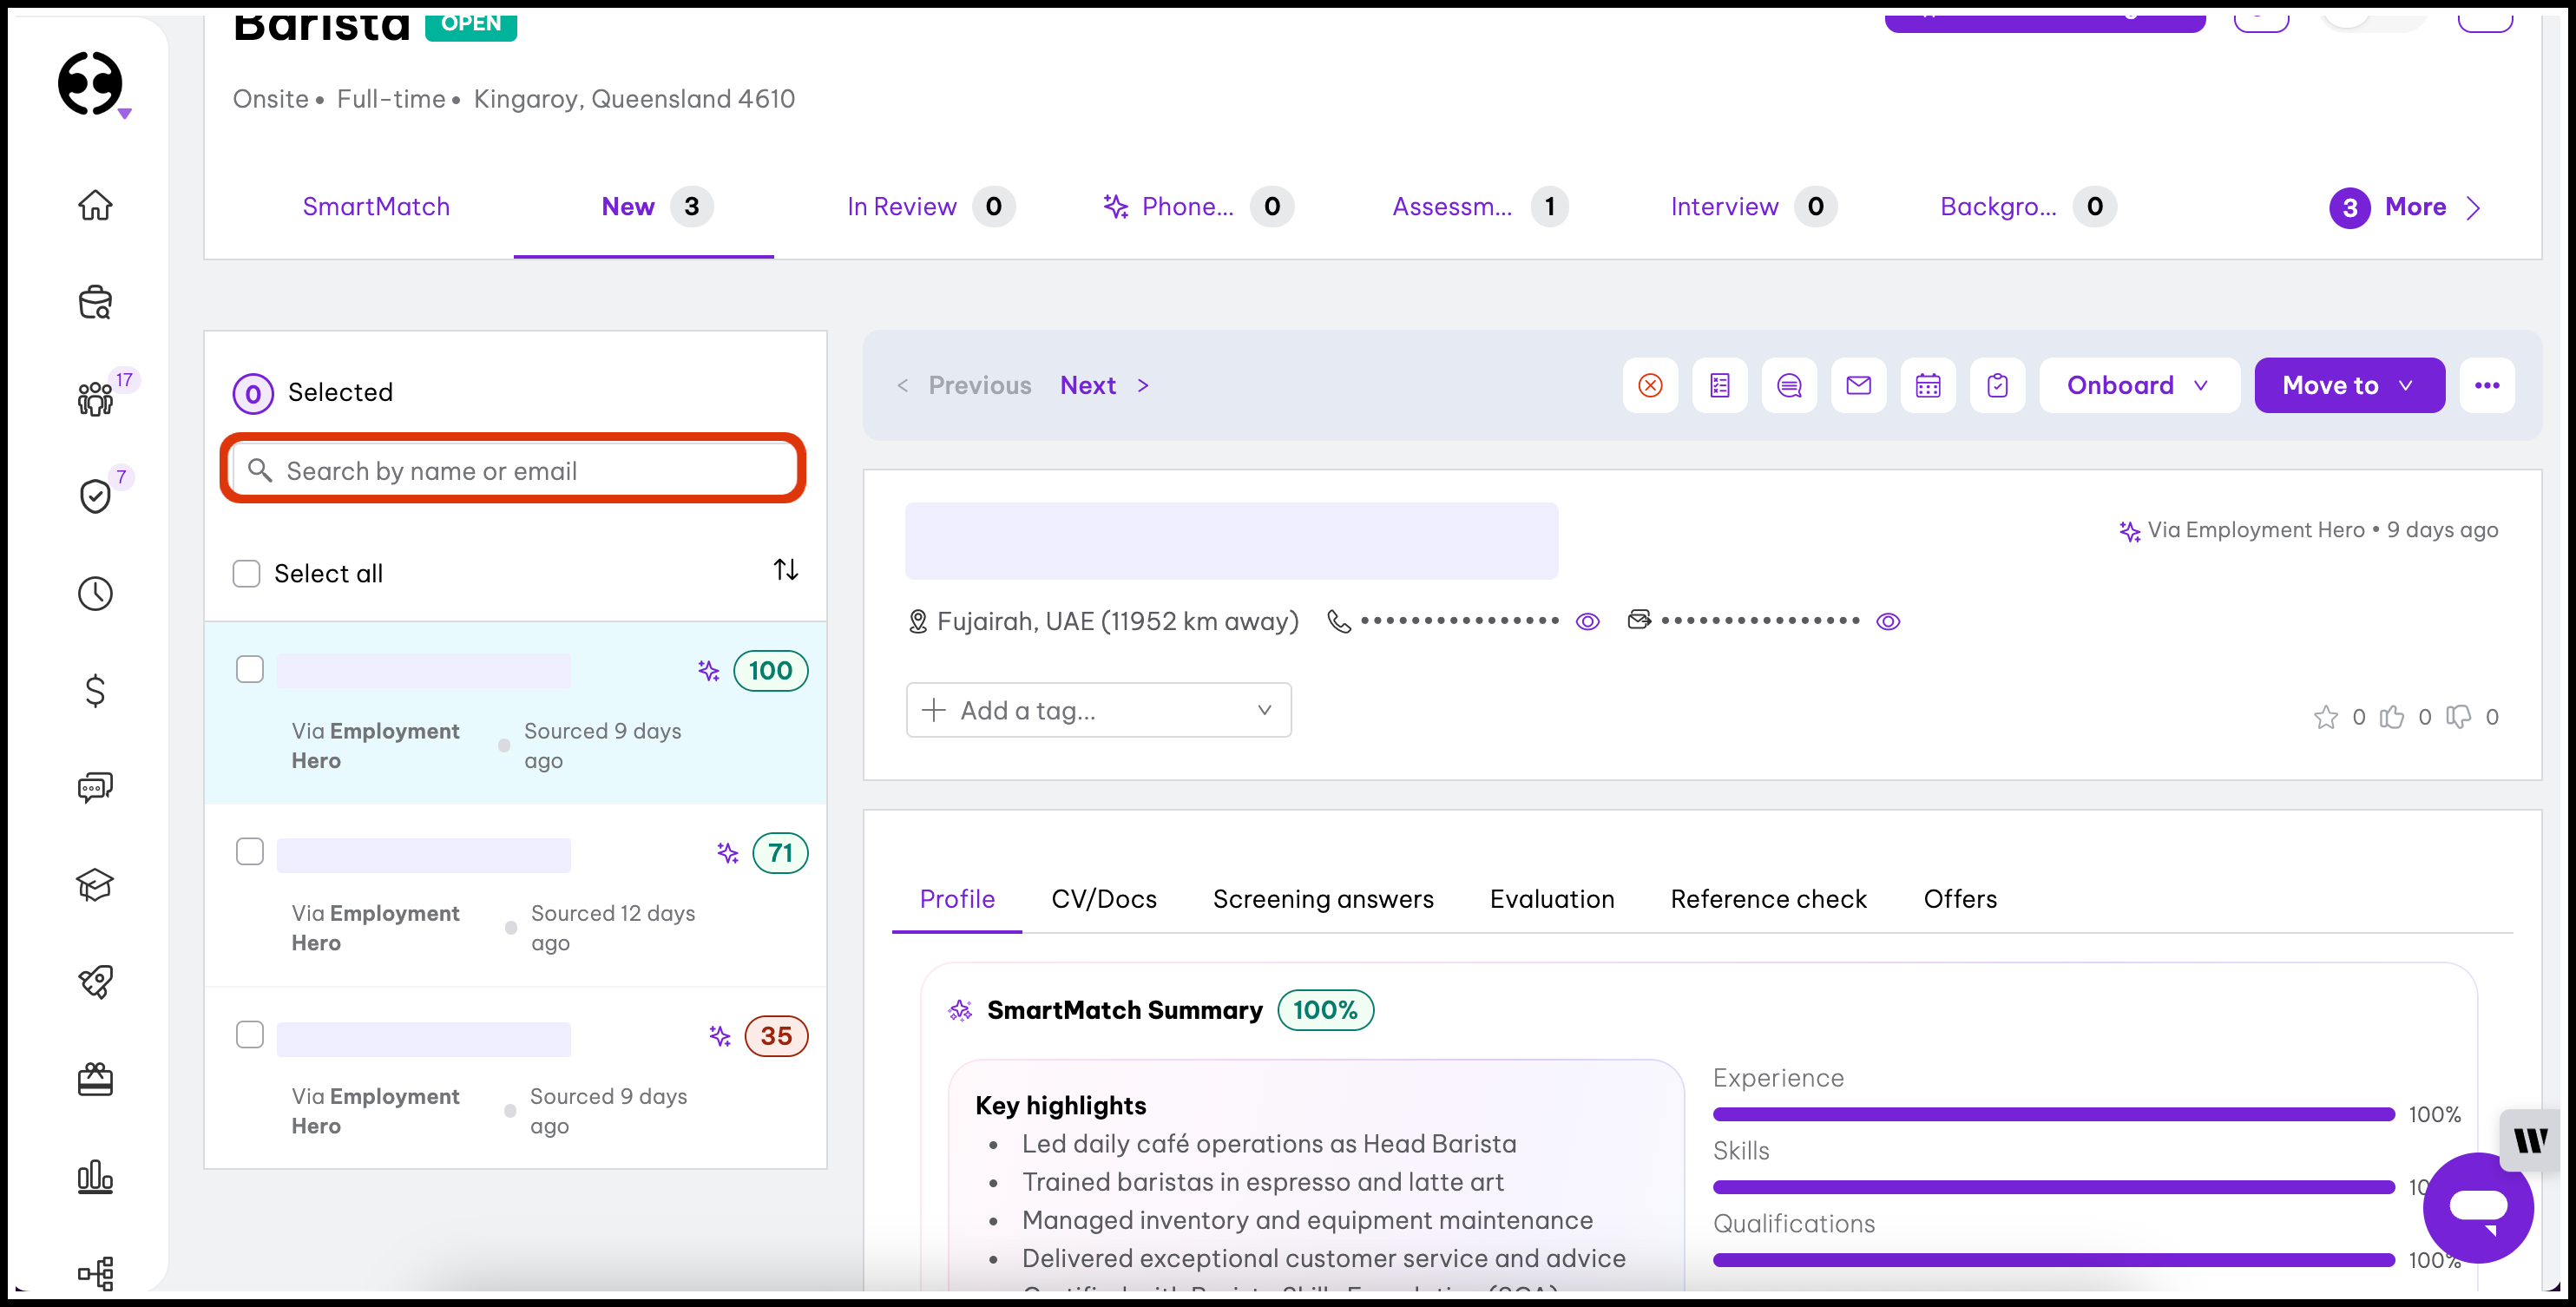Click the Search by name or email field

click(513, 470)
